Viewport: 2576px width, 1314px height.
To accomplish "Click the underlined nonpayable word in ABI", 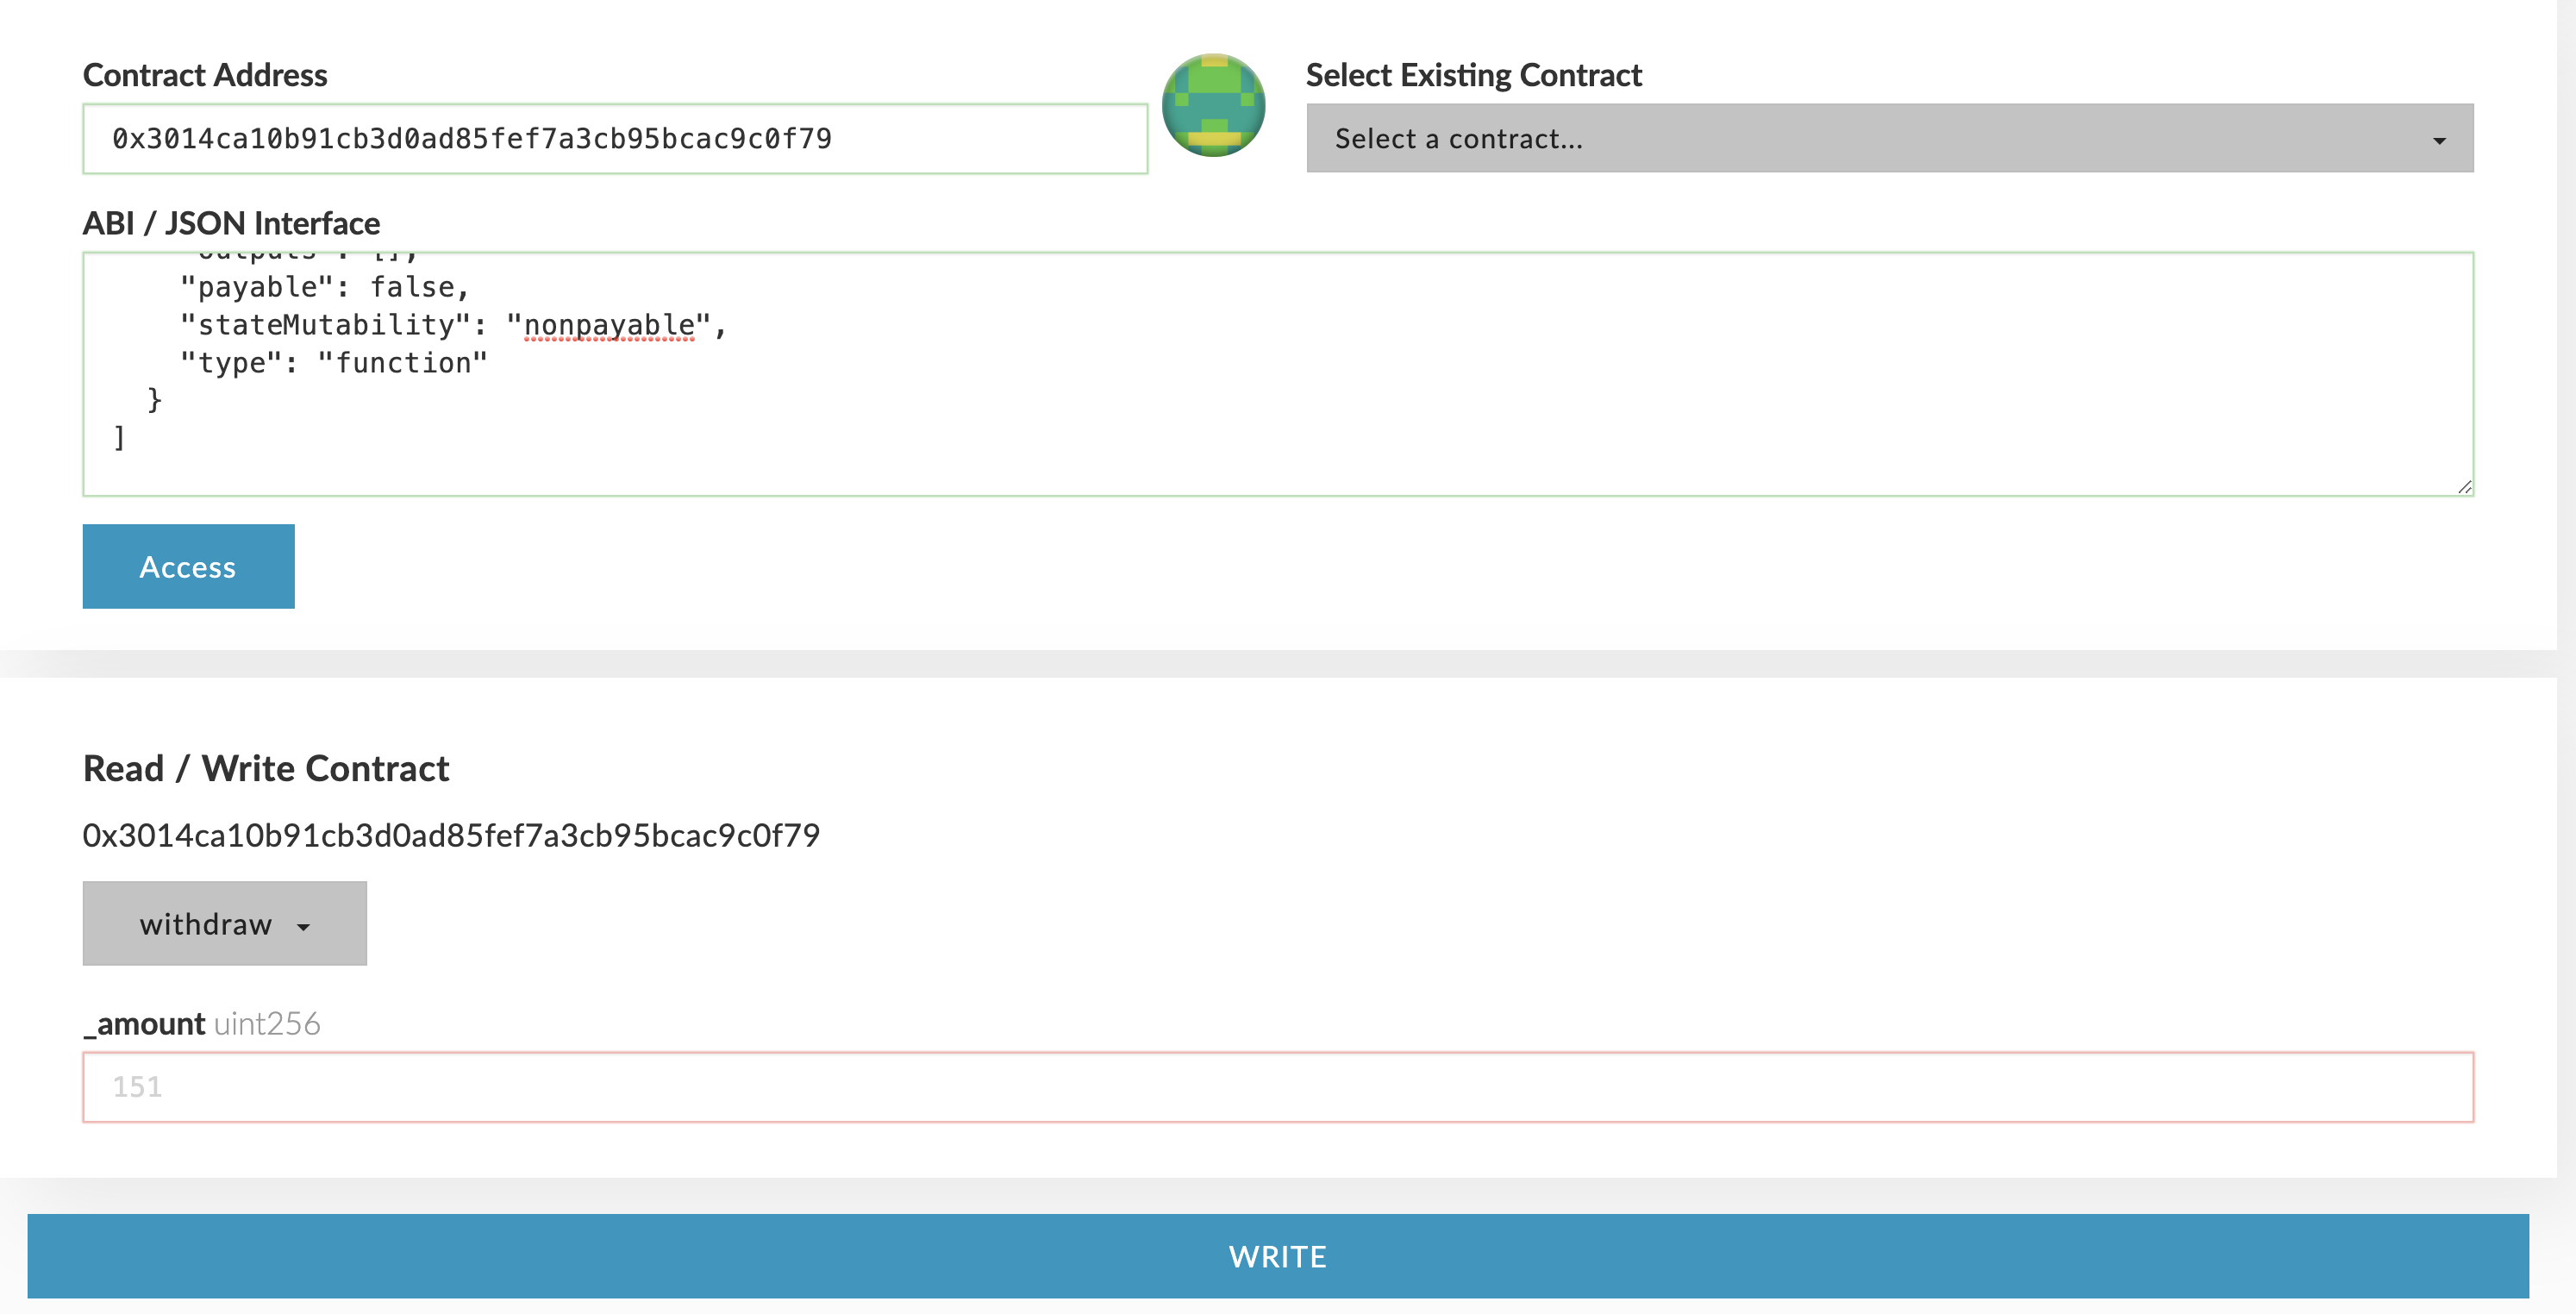I will [609, 325].
